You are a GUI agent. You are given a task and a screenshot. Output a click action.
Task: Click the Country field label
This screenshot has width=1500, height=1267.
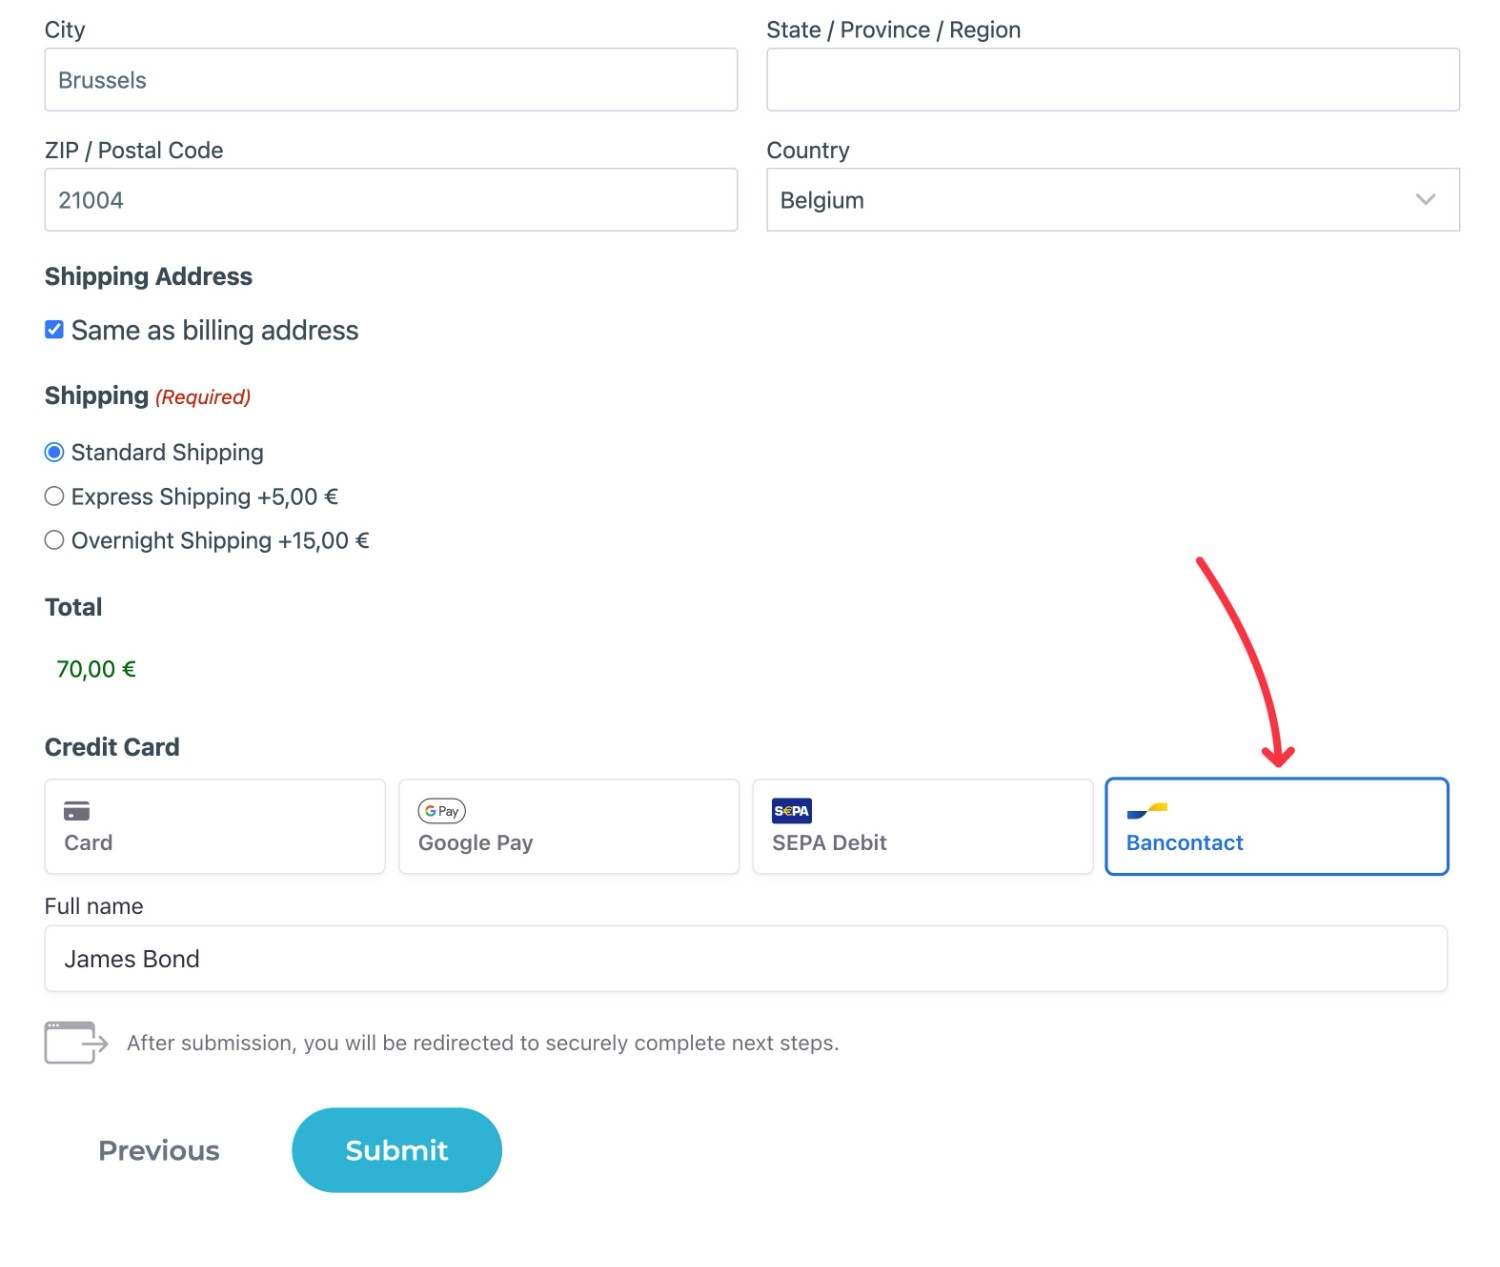point(808,150)
